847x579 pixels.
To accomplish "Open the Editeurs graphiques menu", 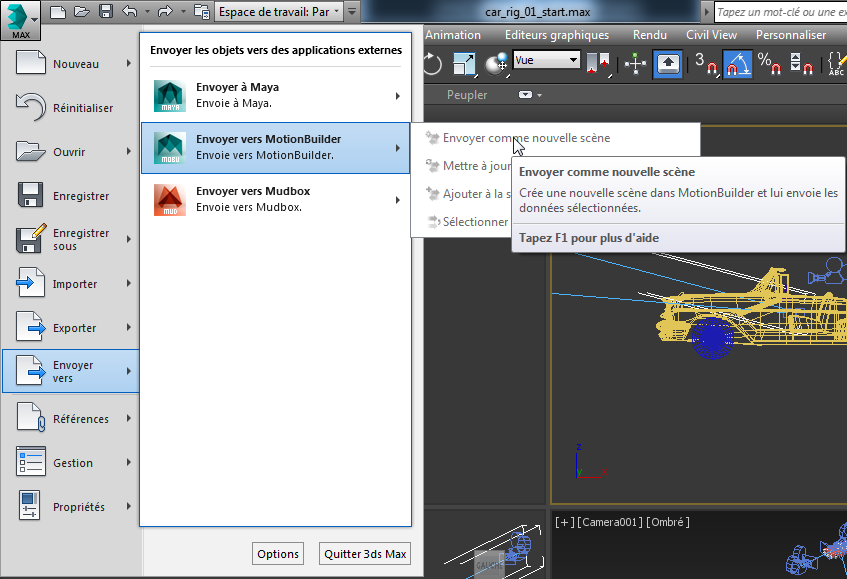I will pyautogui.click(x=556, y=35).
